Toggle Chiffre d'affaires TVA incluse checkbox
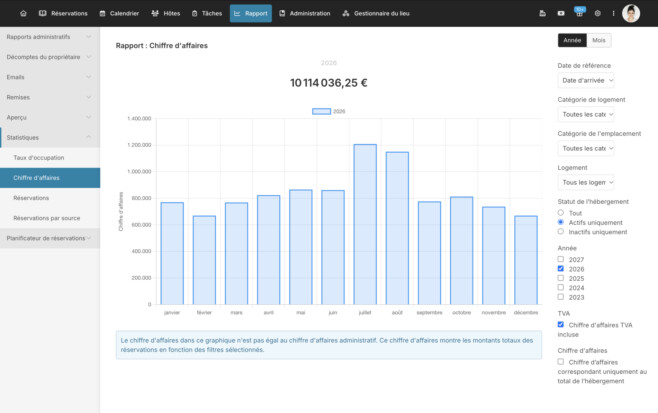This screenshot has height=413, width=658. (561, 324)
